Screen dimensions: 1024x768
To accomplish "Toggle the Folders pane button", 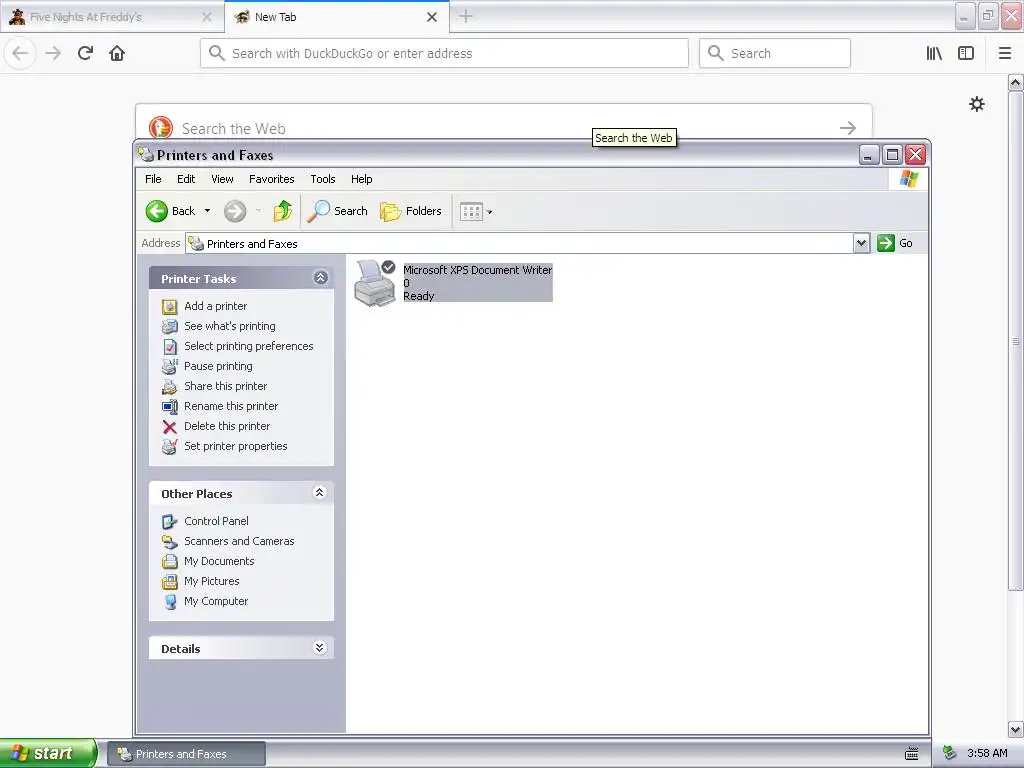I will point(411,211).
